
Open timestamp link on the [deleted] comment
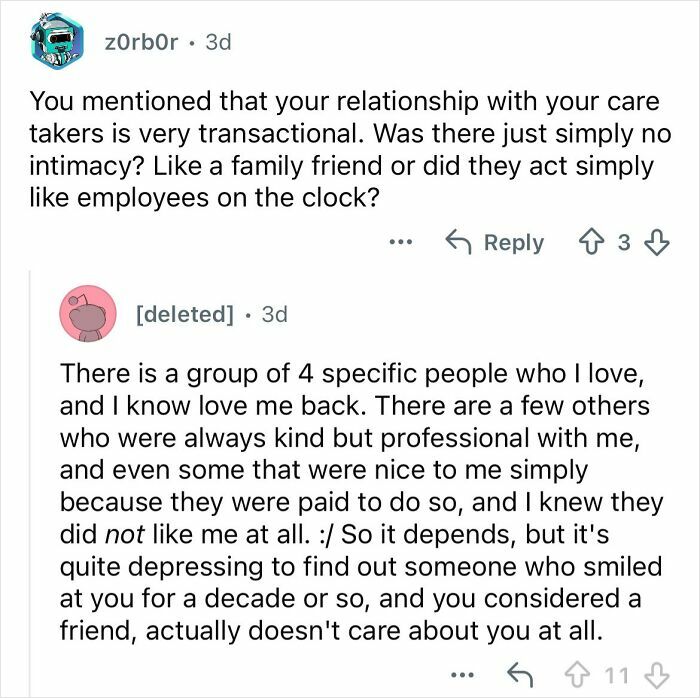(273, 314)
